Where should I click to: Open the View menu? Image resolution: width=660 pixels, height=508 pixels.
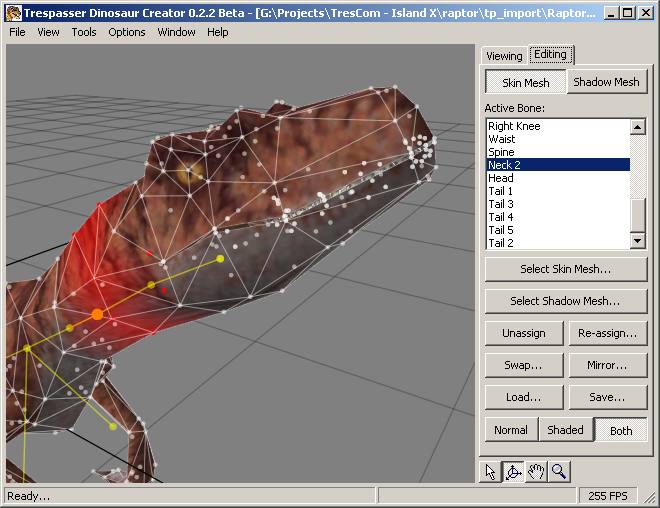coord(48,32)
